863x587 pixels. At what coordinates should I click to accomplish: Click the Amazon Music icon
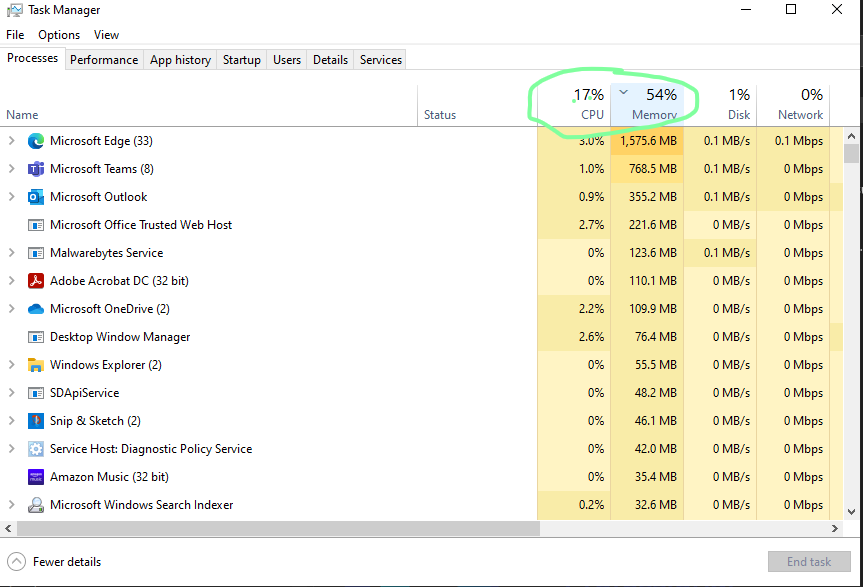pos(36,477)
